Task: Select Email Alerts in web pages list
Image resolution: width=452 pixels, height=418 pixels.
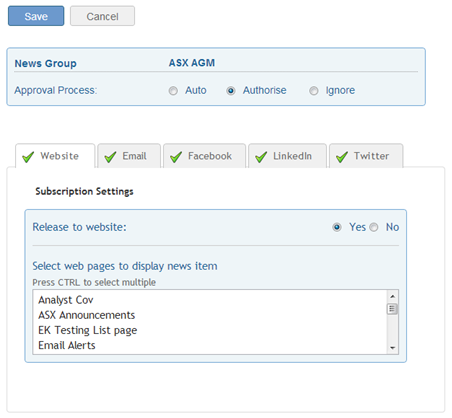Action: tap(67, 345)
